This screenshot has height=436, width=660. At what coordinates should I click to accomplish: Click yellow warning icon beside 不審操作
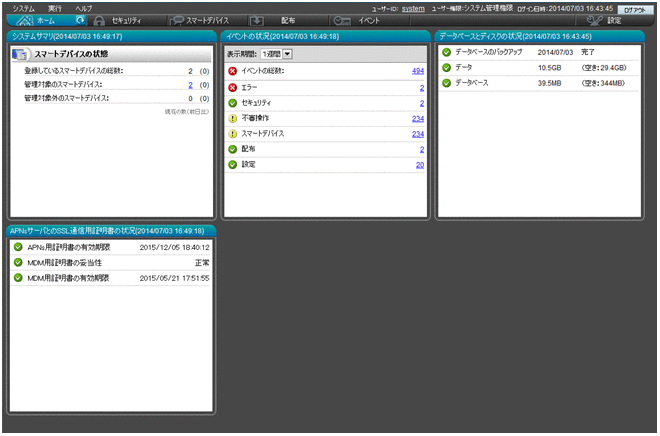232,118
